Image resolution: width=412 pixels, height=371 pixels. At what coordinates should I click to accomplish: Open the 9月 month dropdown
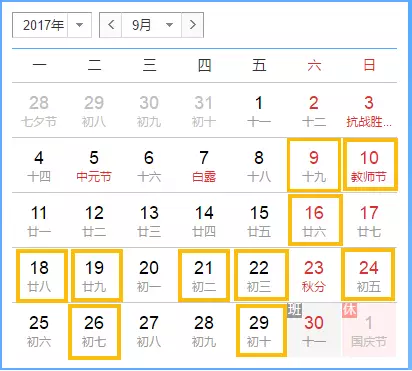[x=152, y=25]
